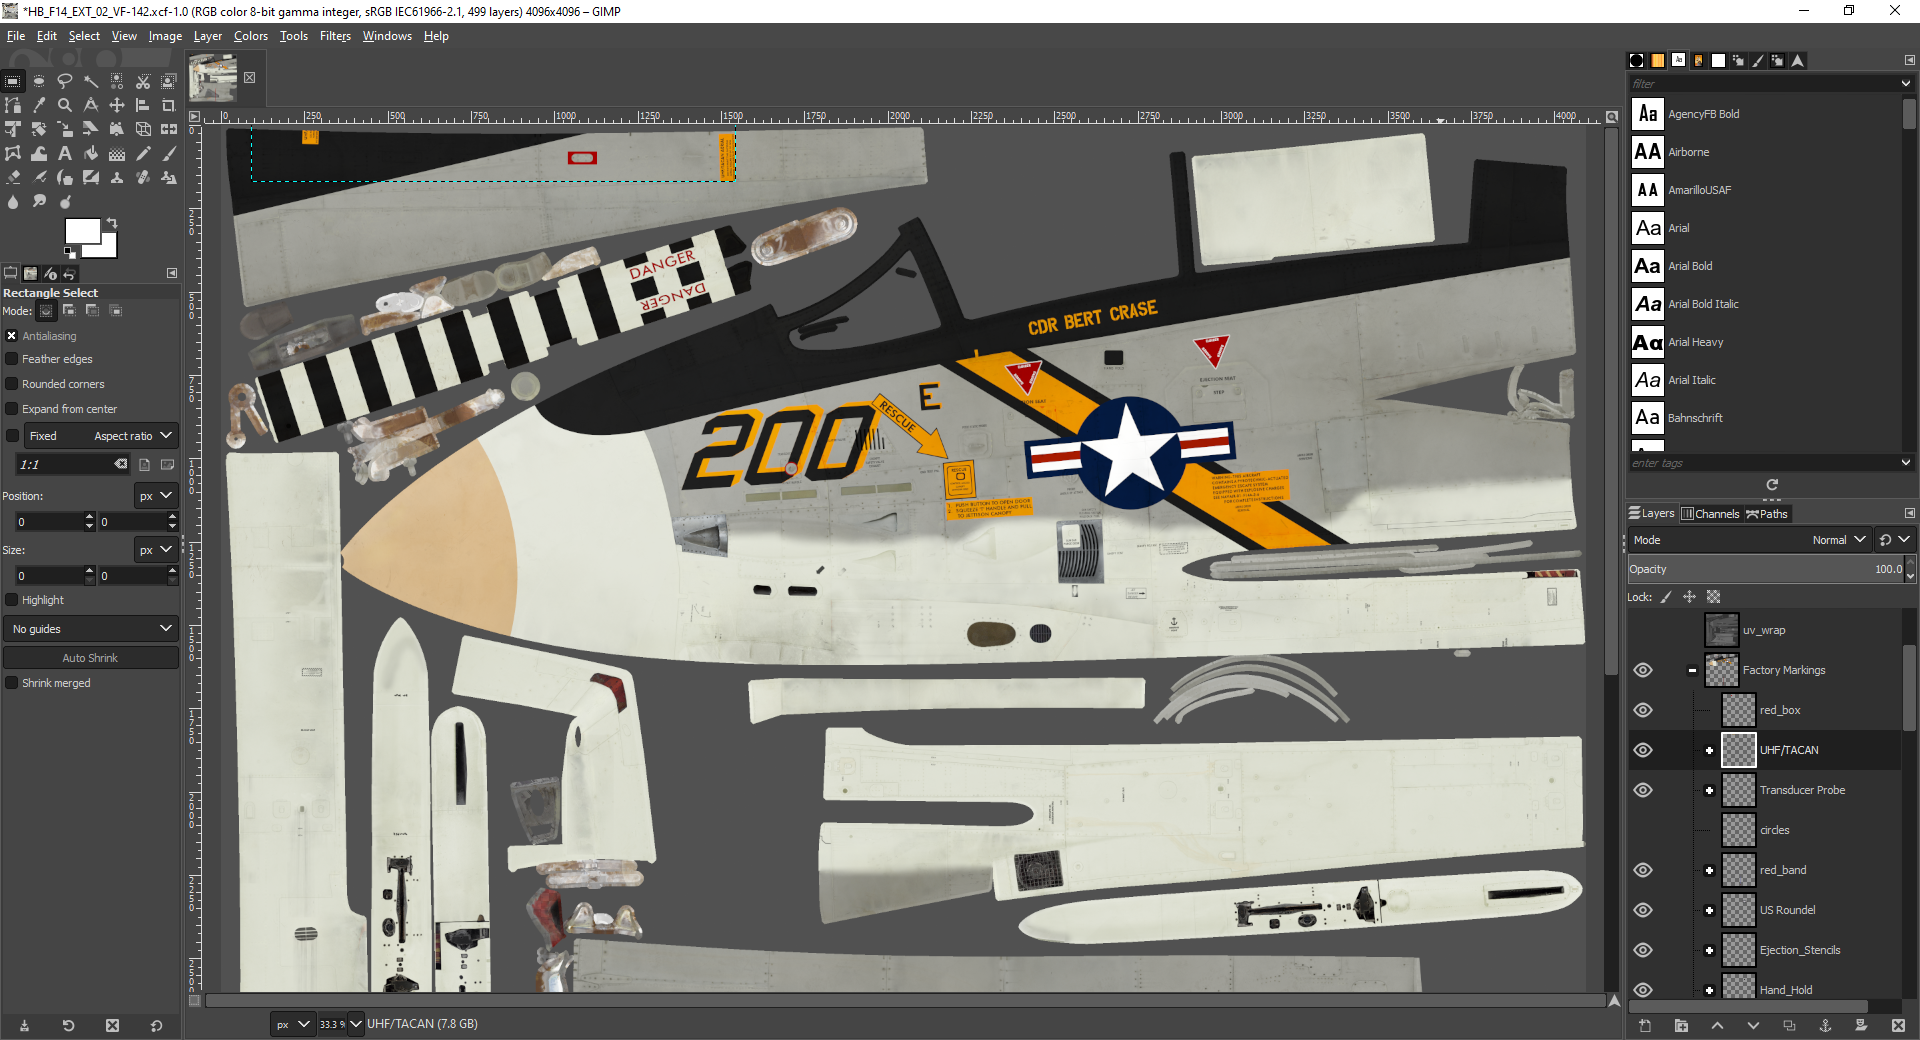This screenshot has height=1040, width=1920.
Task: Select the Crop tool
Action: [x=169, y=105]
